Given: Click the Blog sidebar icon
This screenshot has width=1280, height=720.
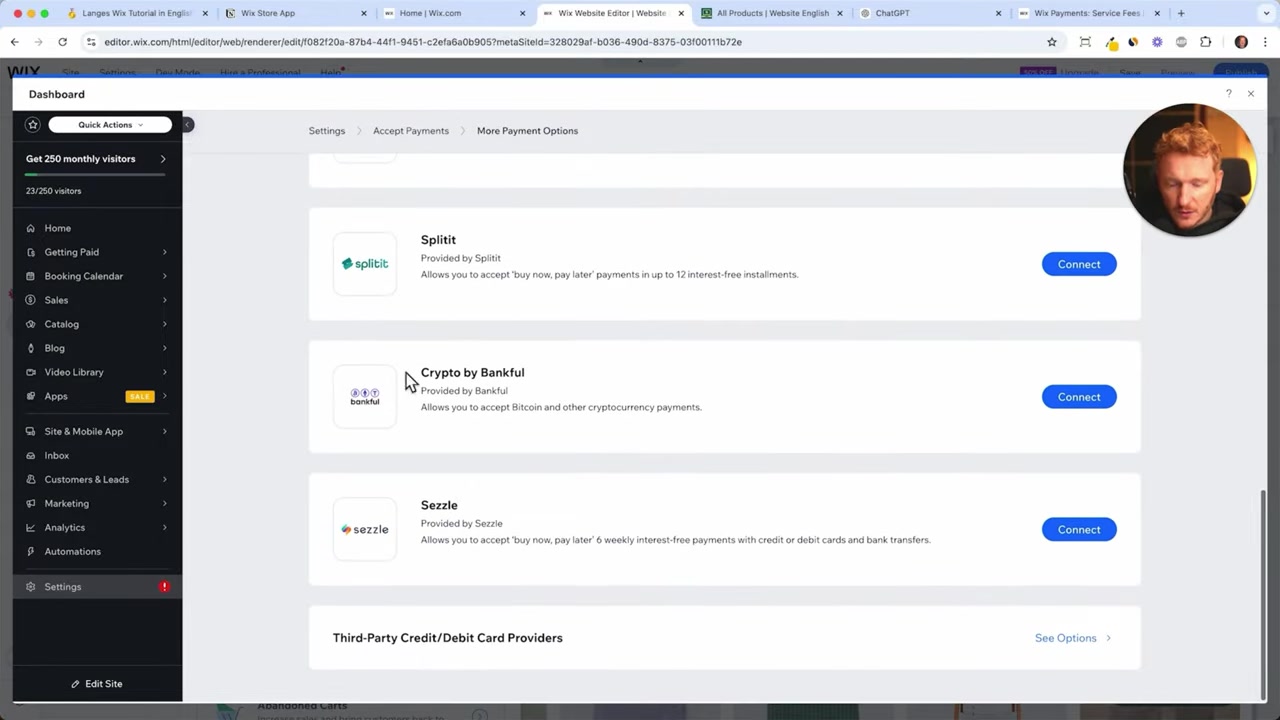Looking at the screenshot, I should (30, 348).
